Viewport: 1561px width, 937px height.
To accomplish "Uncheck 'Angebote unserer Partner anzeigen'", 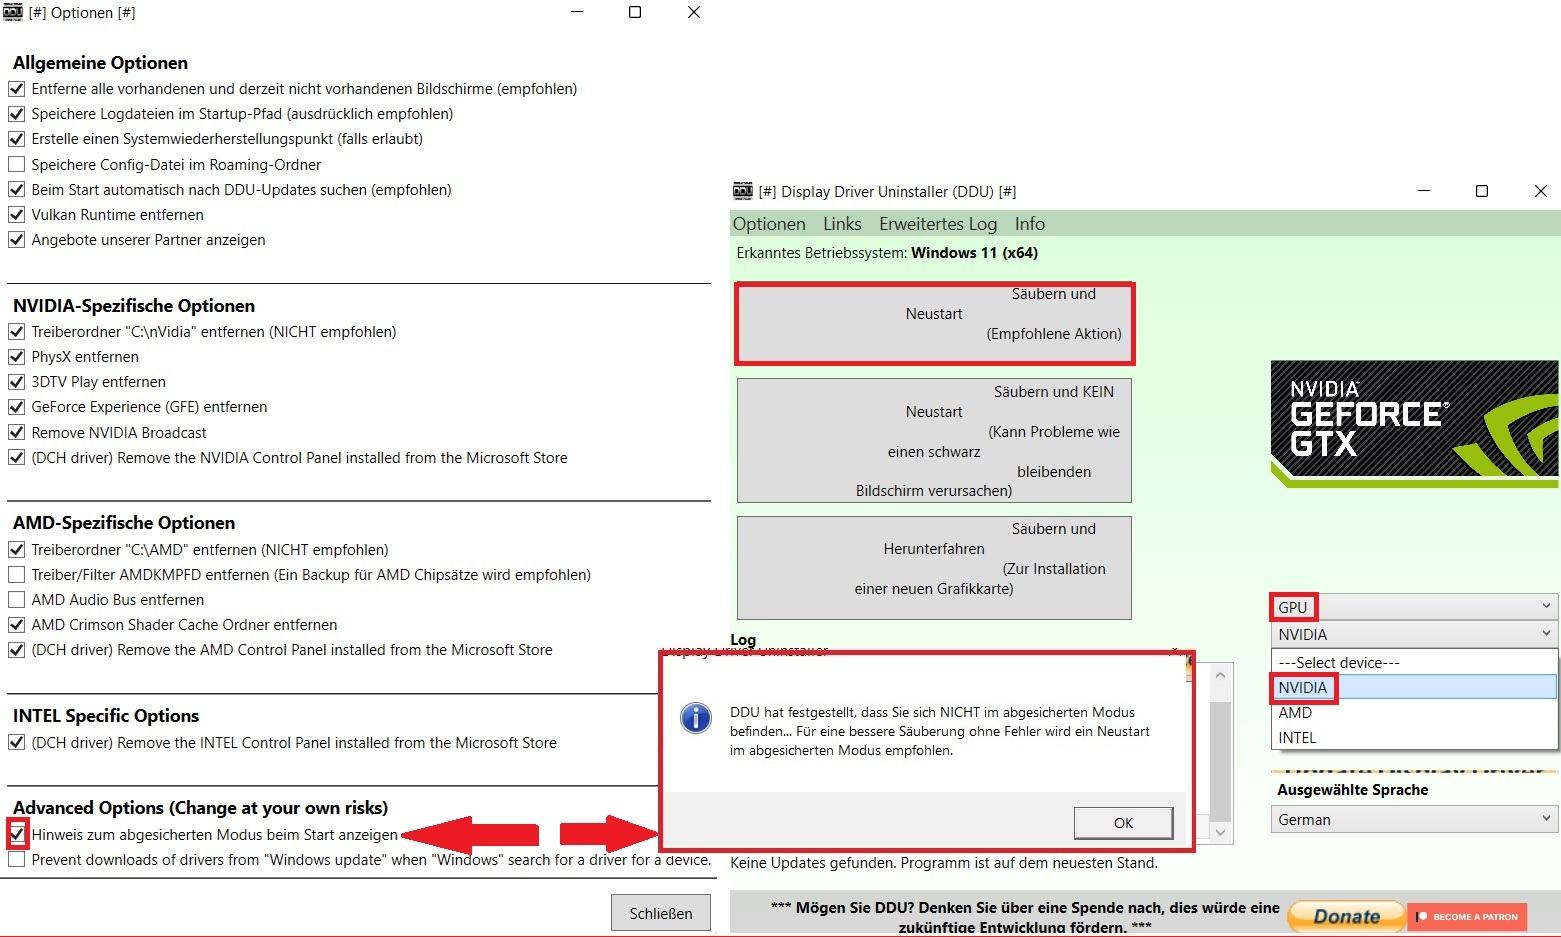I will pos(16,240).
